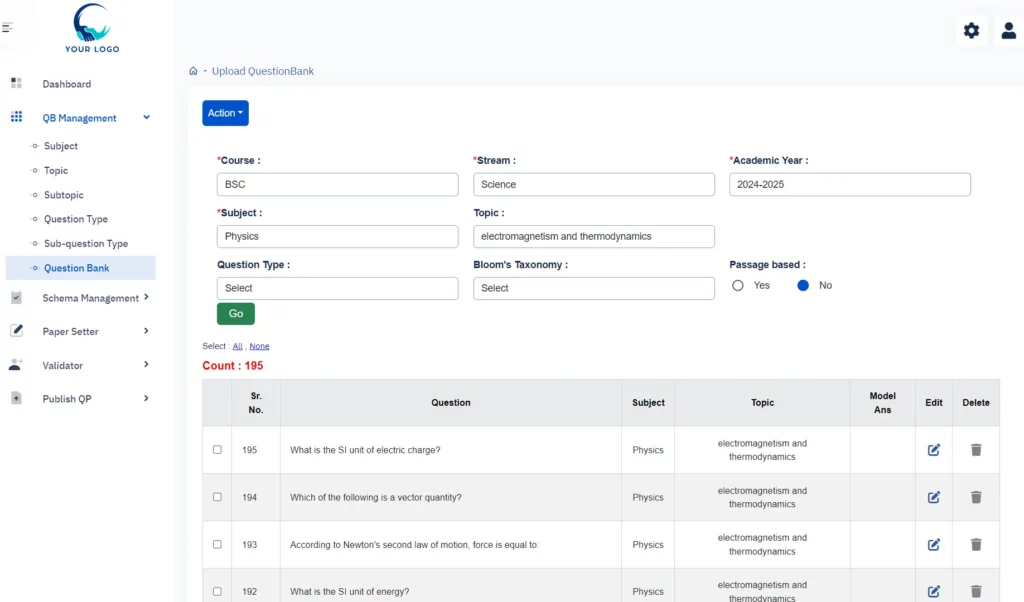Edit question 194 about vector quantity
This screenshot has width=1024, height=602.
933,497
